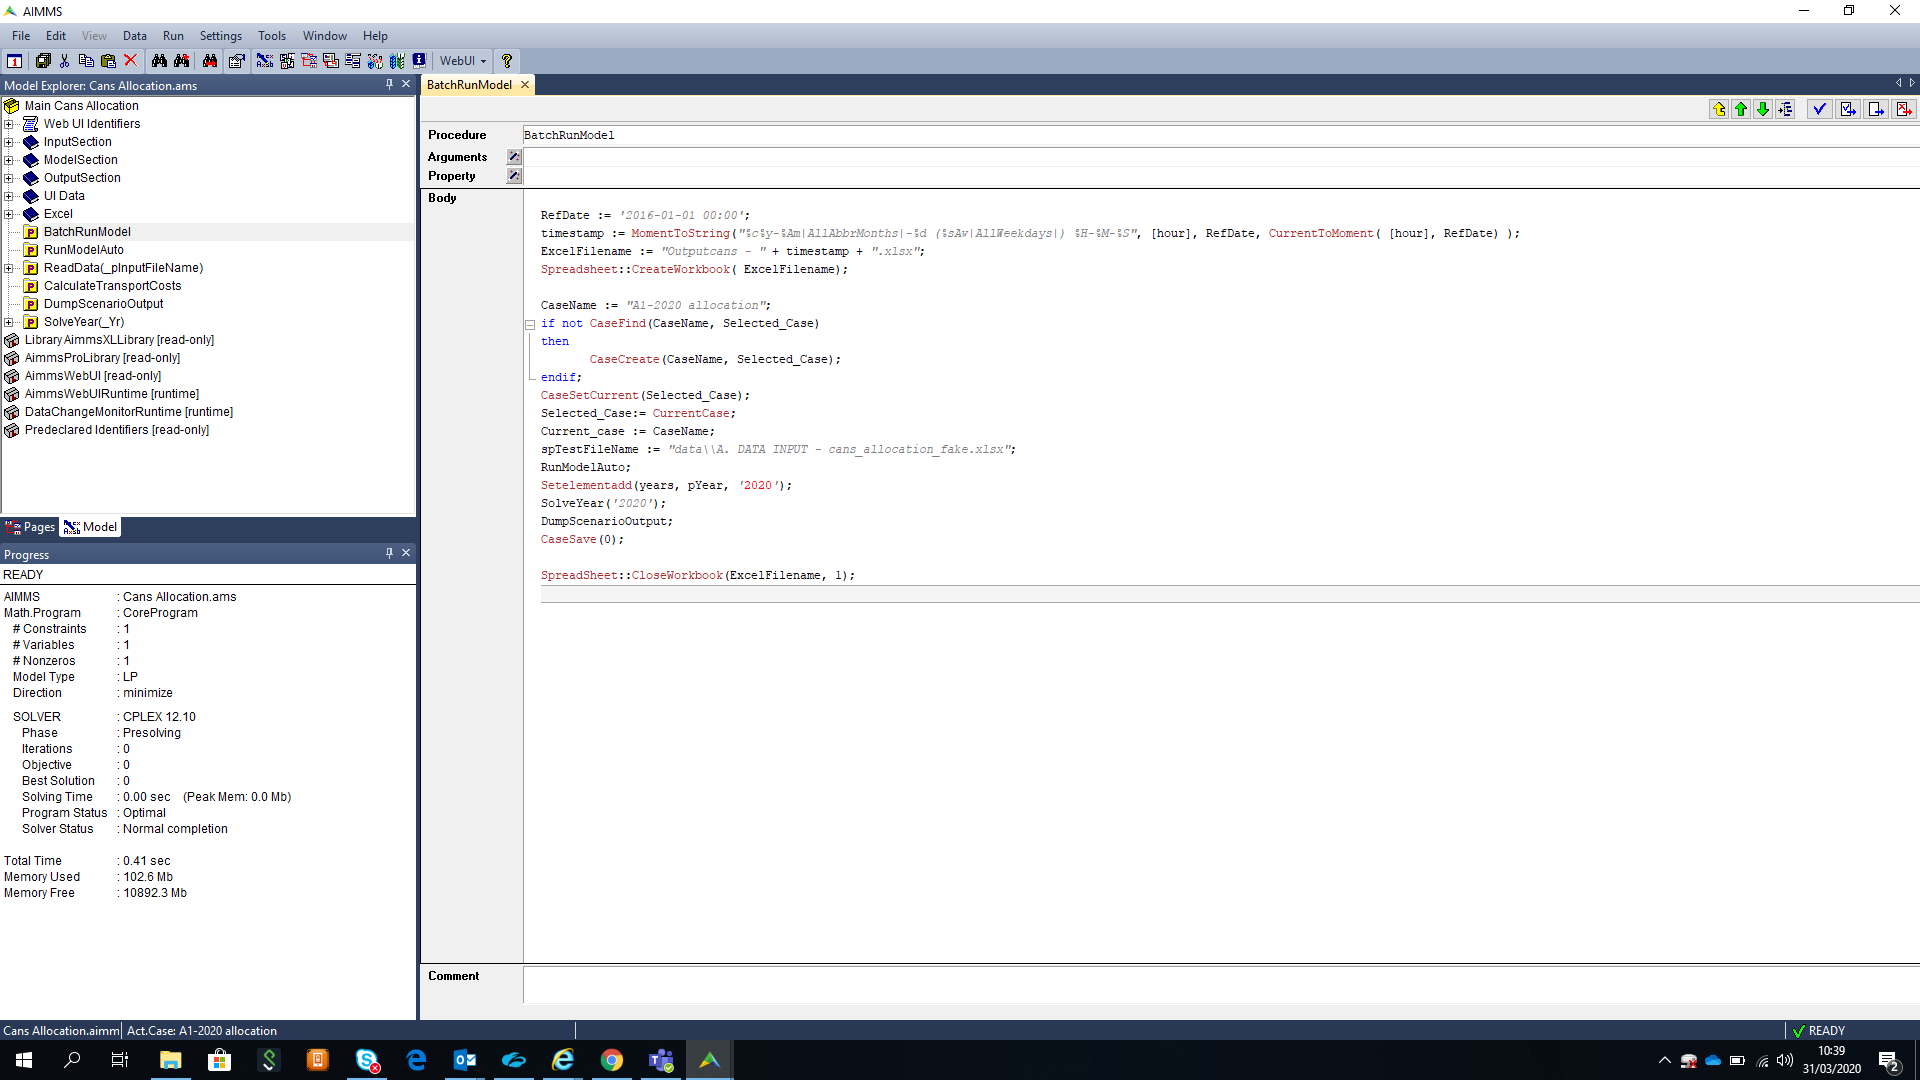Open the Data menu

click(x=135, y=36)
